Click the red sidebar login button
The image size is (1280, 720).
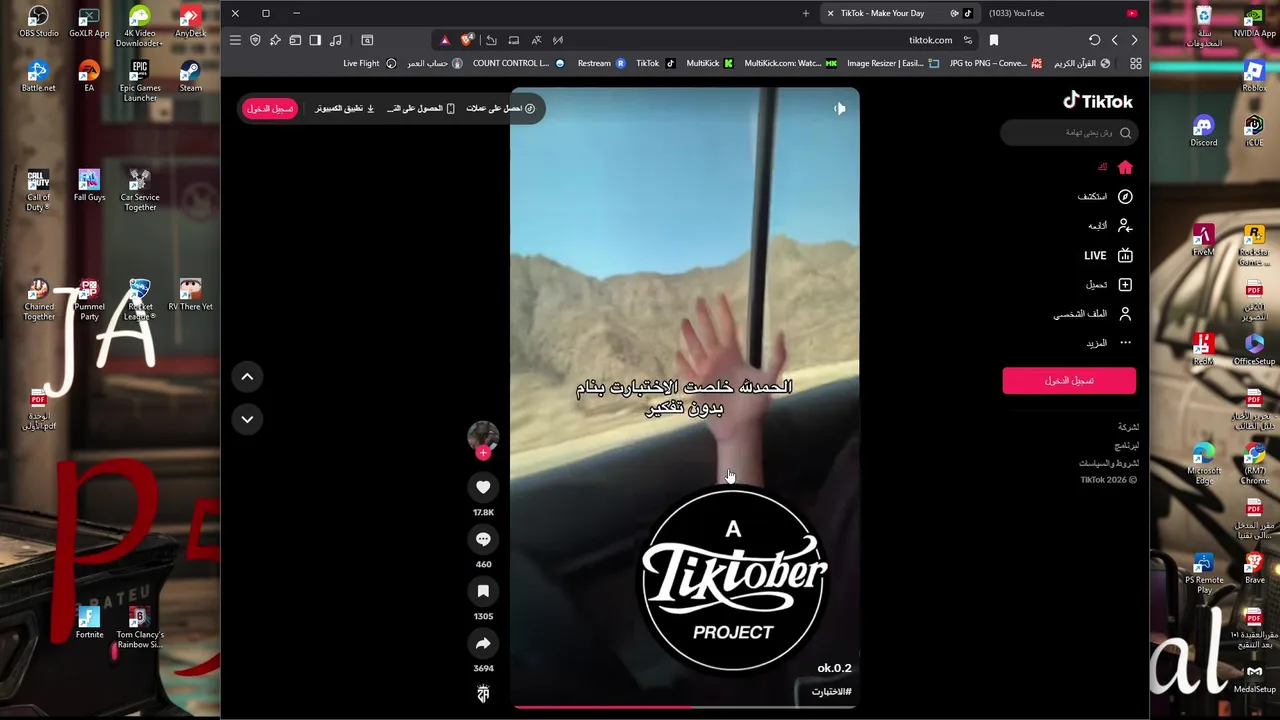click(1069, 380)
